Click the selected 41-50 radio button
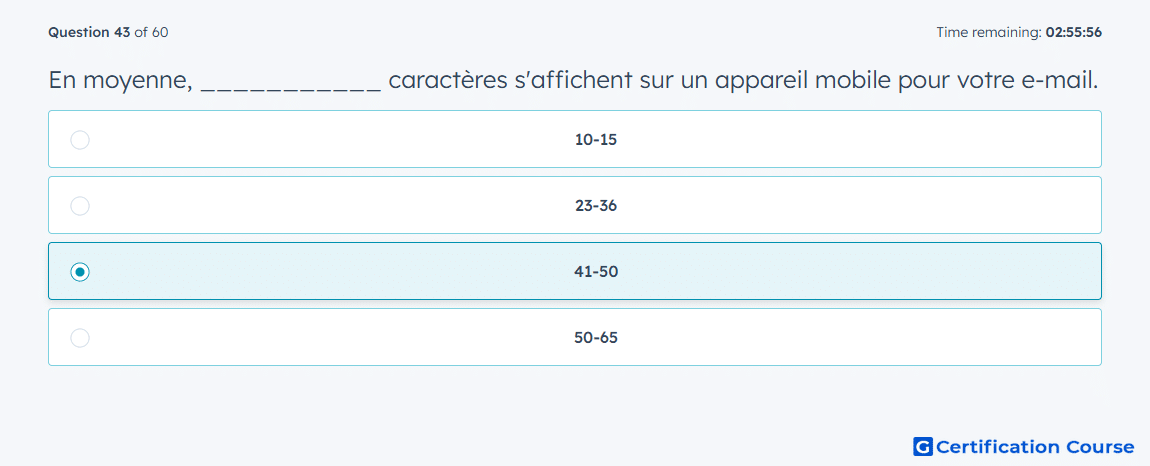The image size is (1150, 466). pyautogui.click(x=80, y=272)
